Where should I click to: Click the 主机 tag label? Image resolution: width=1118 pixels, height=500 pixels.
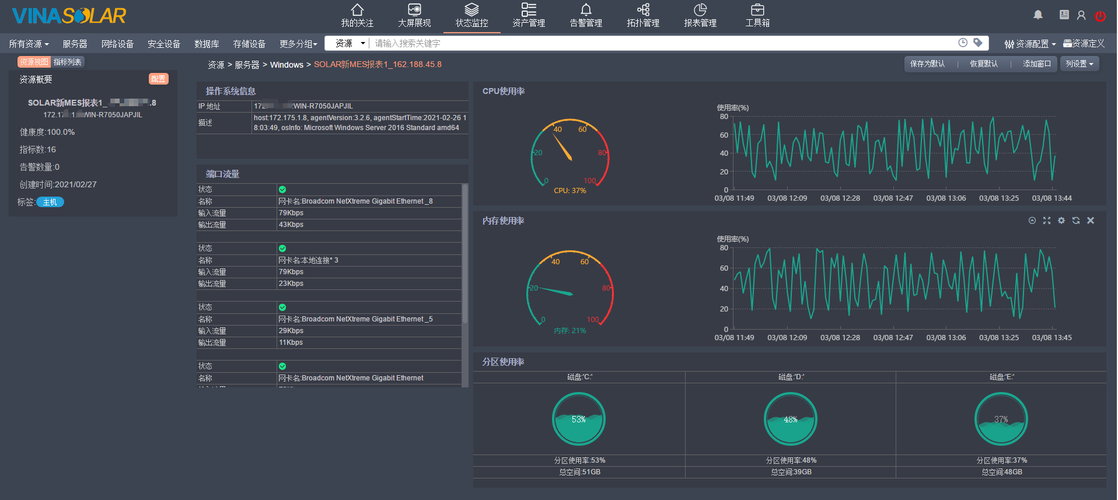(x=50, y=202)
